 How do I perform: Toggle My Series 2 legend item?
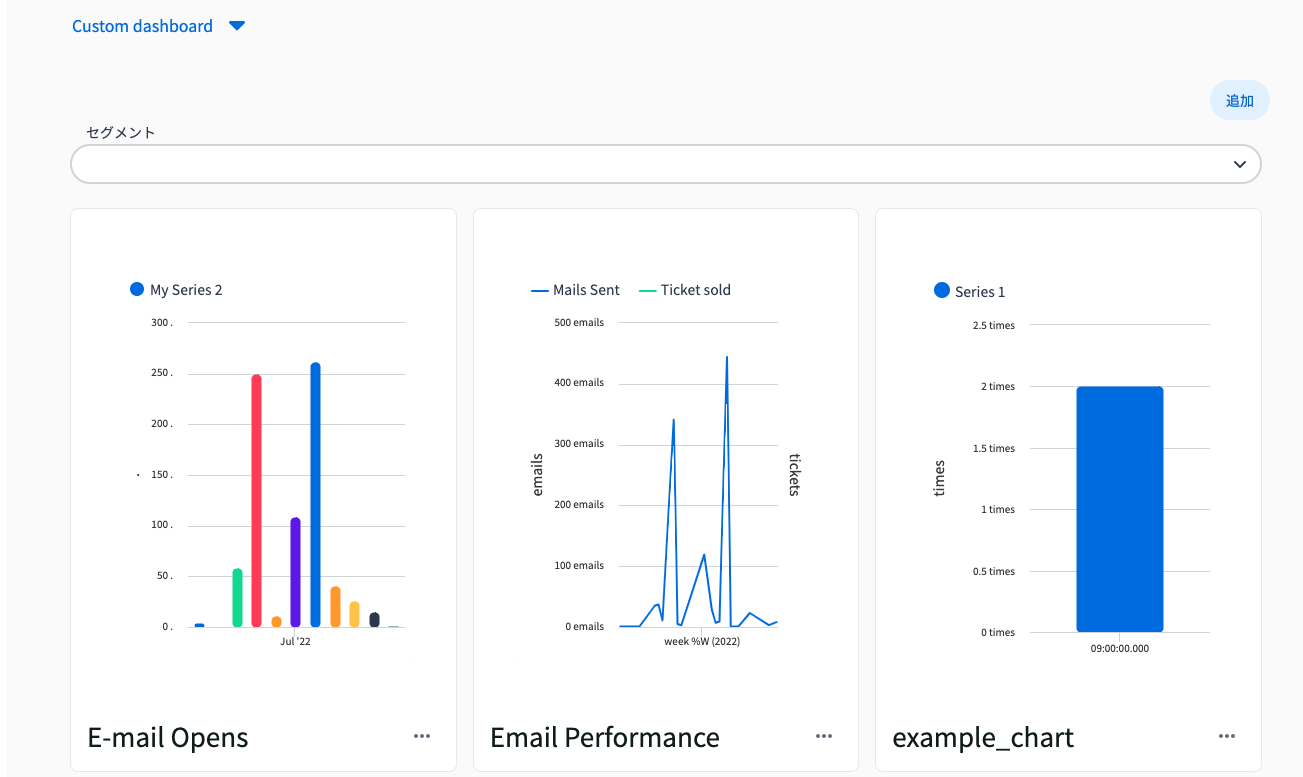click(x=176, y=290)
